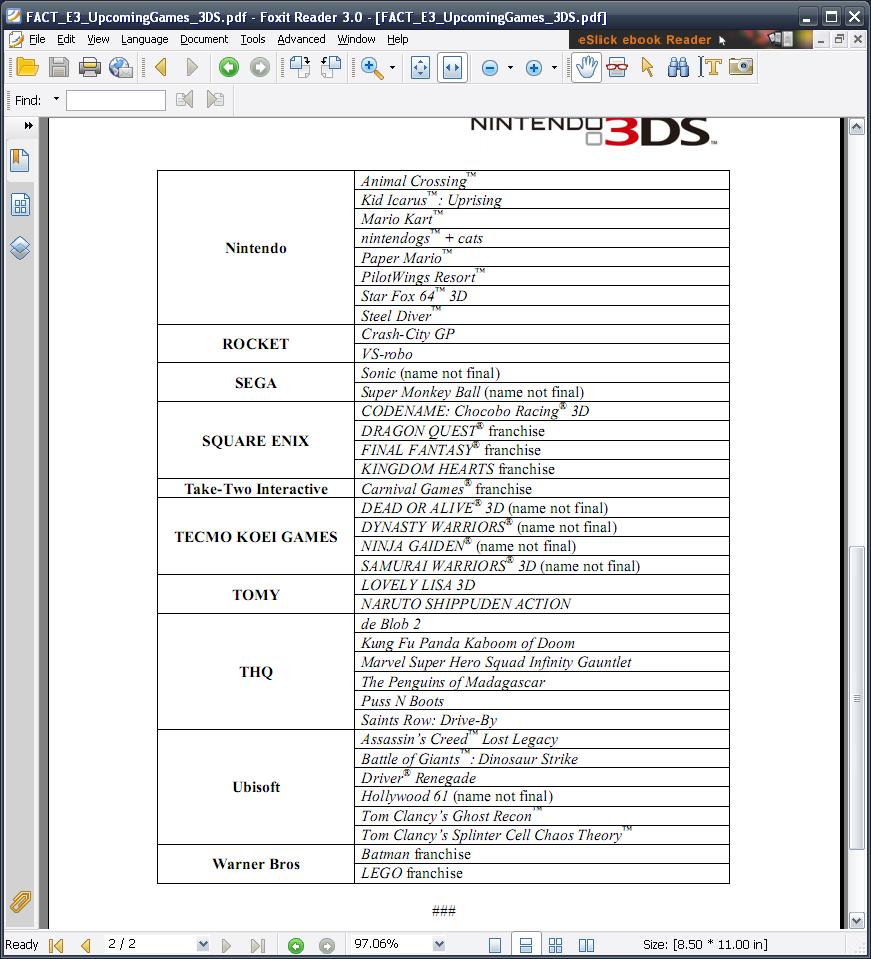
Task: Open the Bookmarks panel icon
Action: point(20,160)
